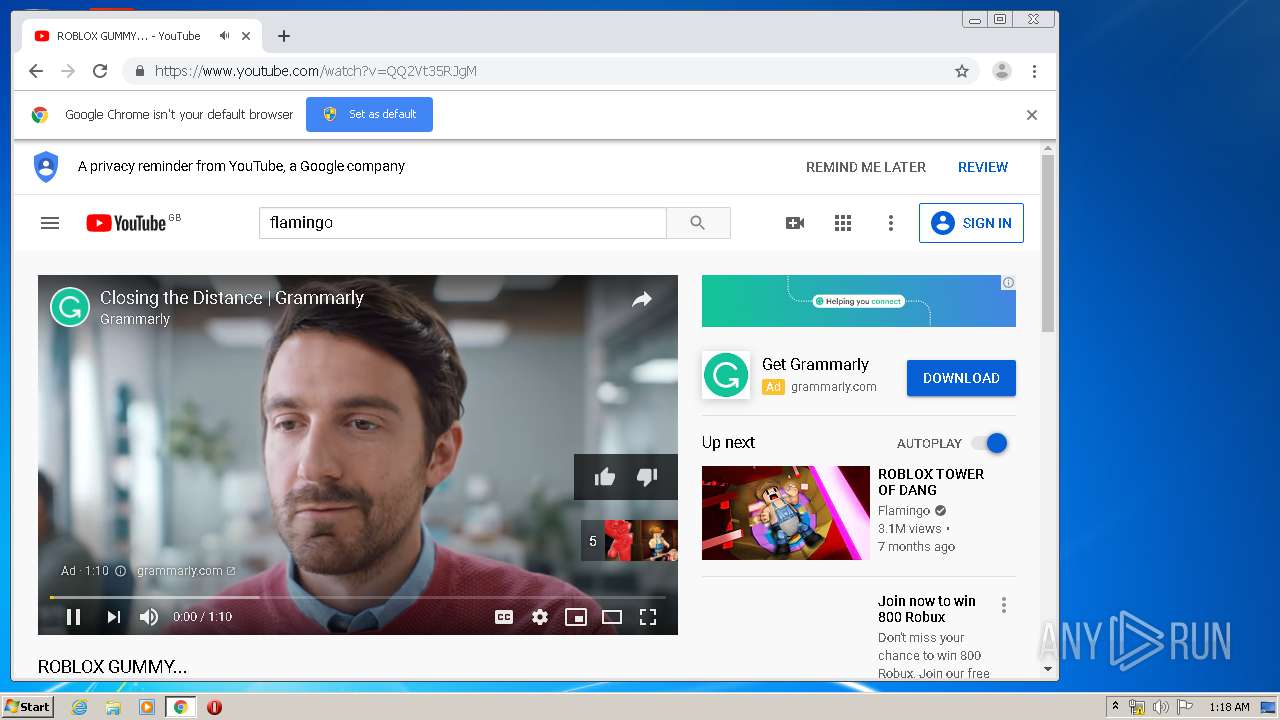
Task: Open the media player taskbar icon
Action: (147, 707)
